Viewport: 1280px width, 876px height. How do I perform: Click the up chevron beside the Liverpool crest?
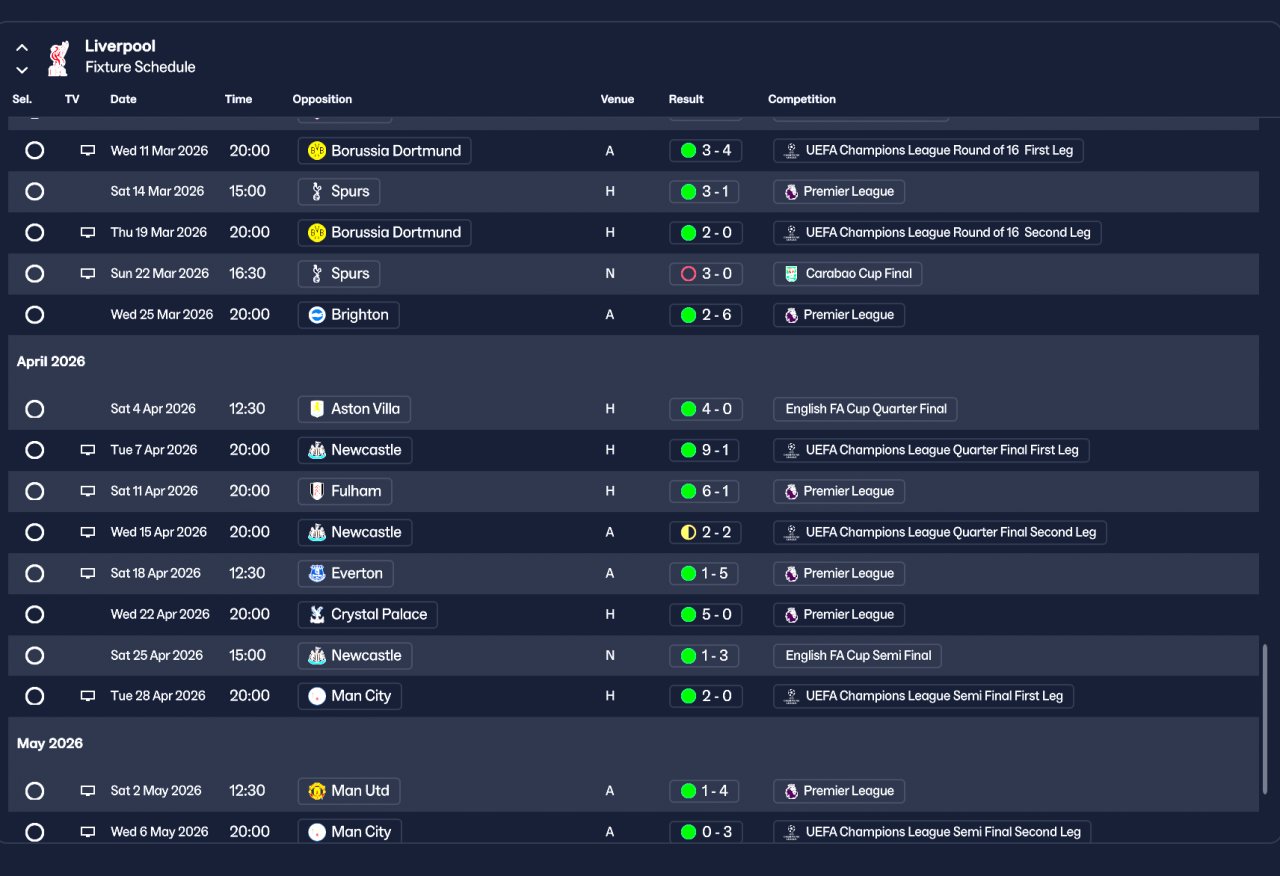click(x=22, y=47)
